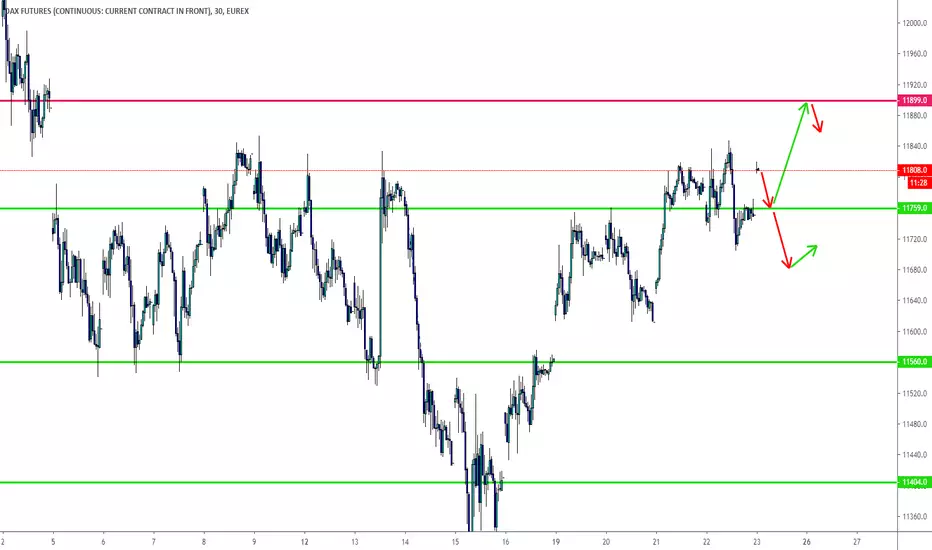Click the 11440.0 price axis value

click(x=915, y=455)
